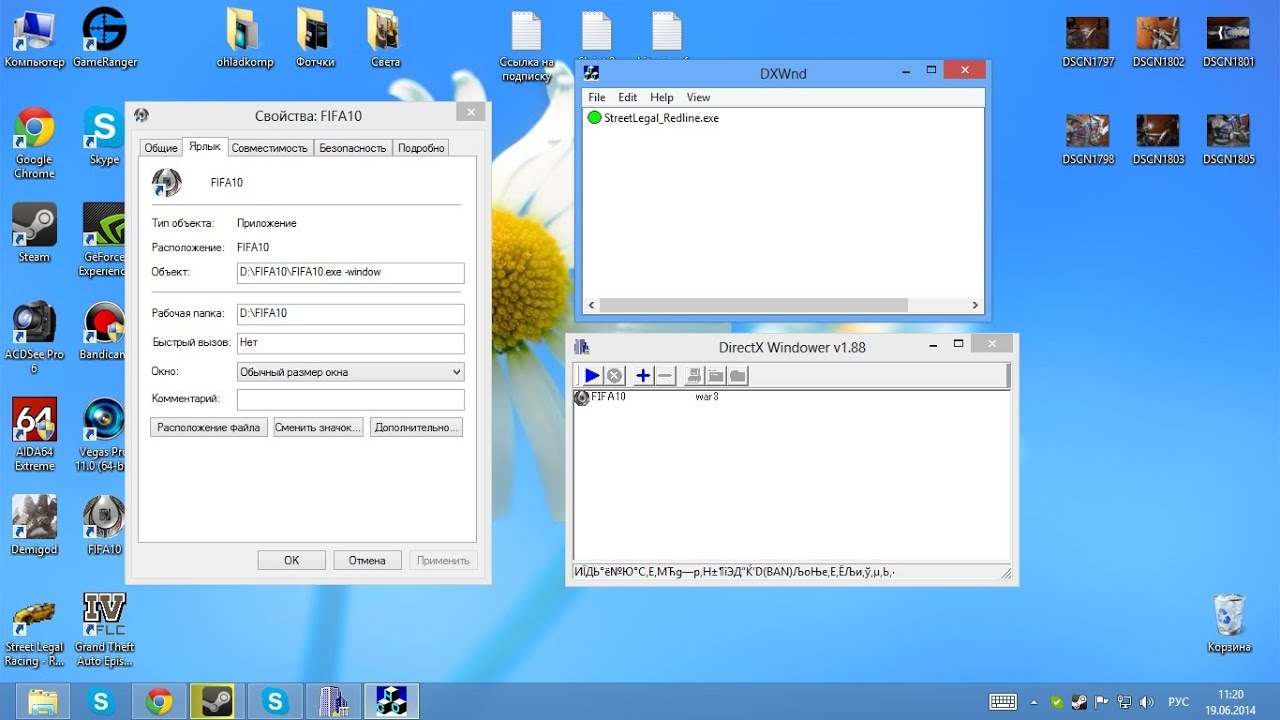Click the Grand Theft Auto Episodes desktop icon
This screenshot has width=1280, height=720.
104,629
